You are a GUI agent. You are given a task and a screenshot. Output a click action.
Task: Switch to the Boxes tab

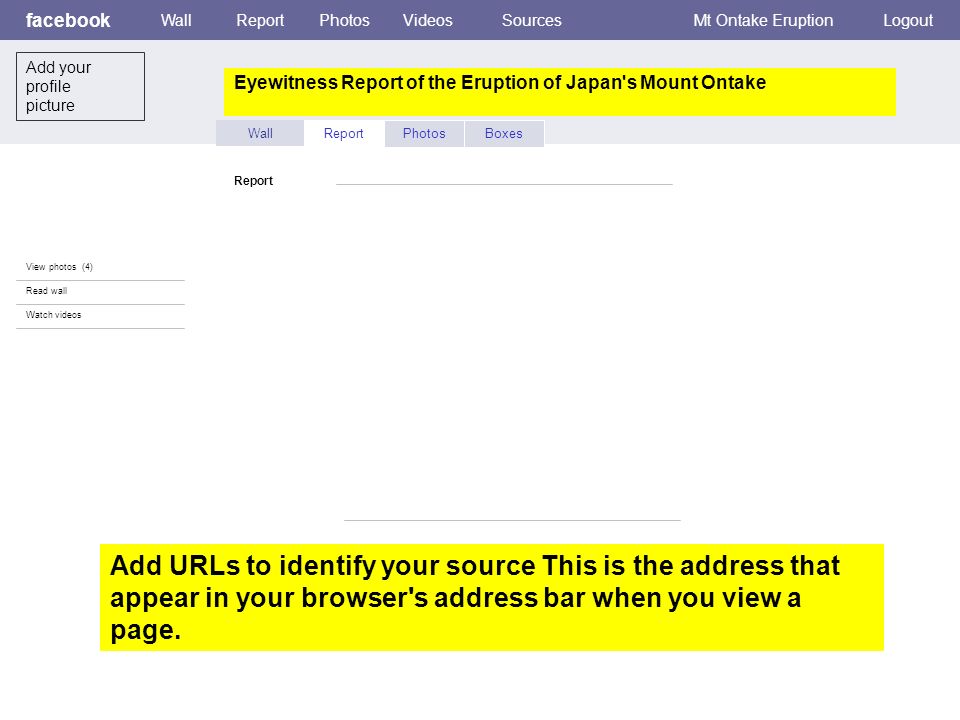[x=504, y=133]
